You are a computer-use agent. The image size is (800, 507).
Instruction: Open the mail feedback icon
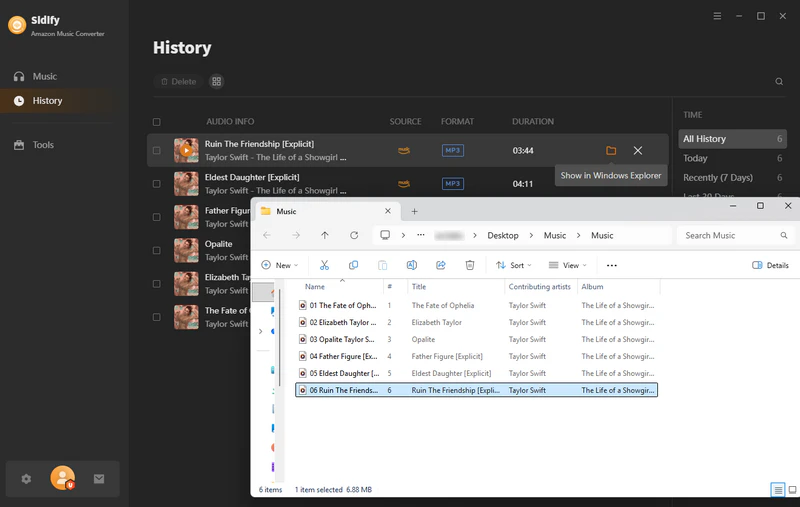click(x=99, y=479)
